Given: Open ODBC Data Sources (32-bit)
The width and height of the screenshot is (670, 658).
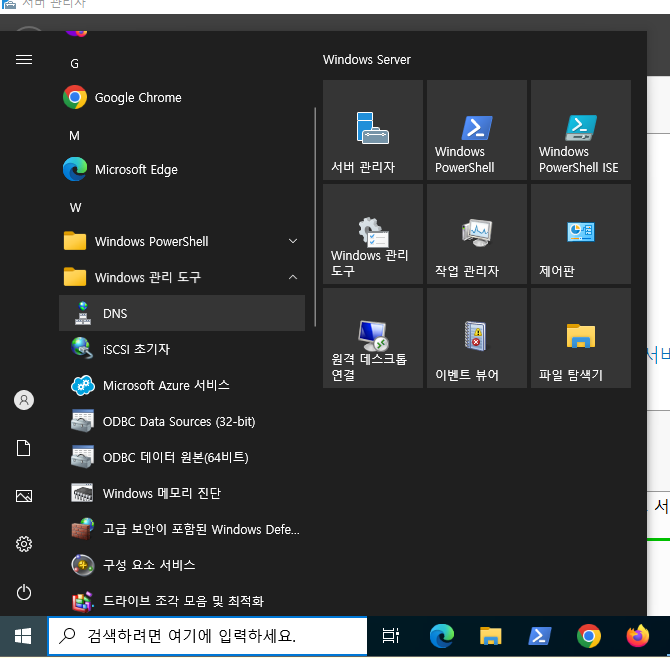Looking at the screenshot, I should [x=182, y=421].
